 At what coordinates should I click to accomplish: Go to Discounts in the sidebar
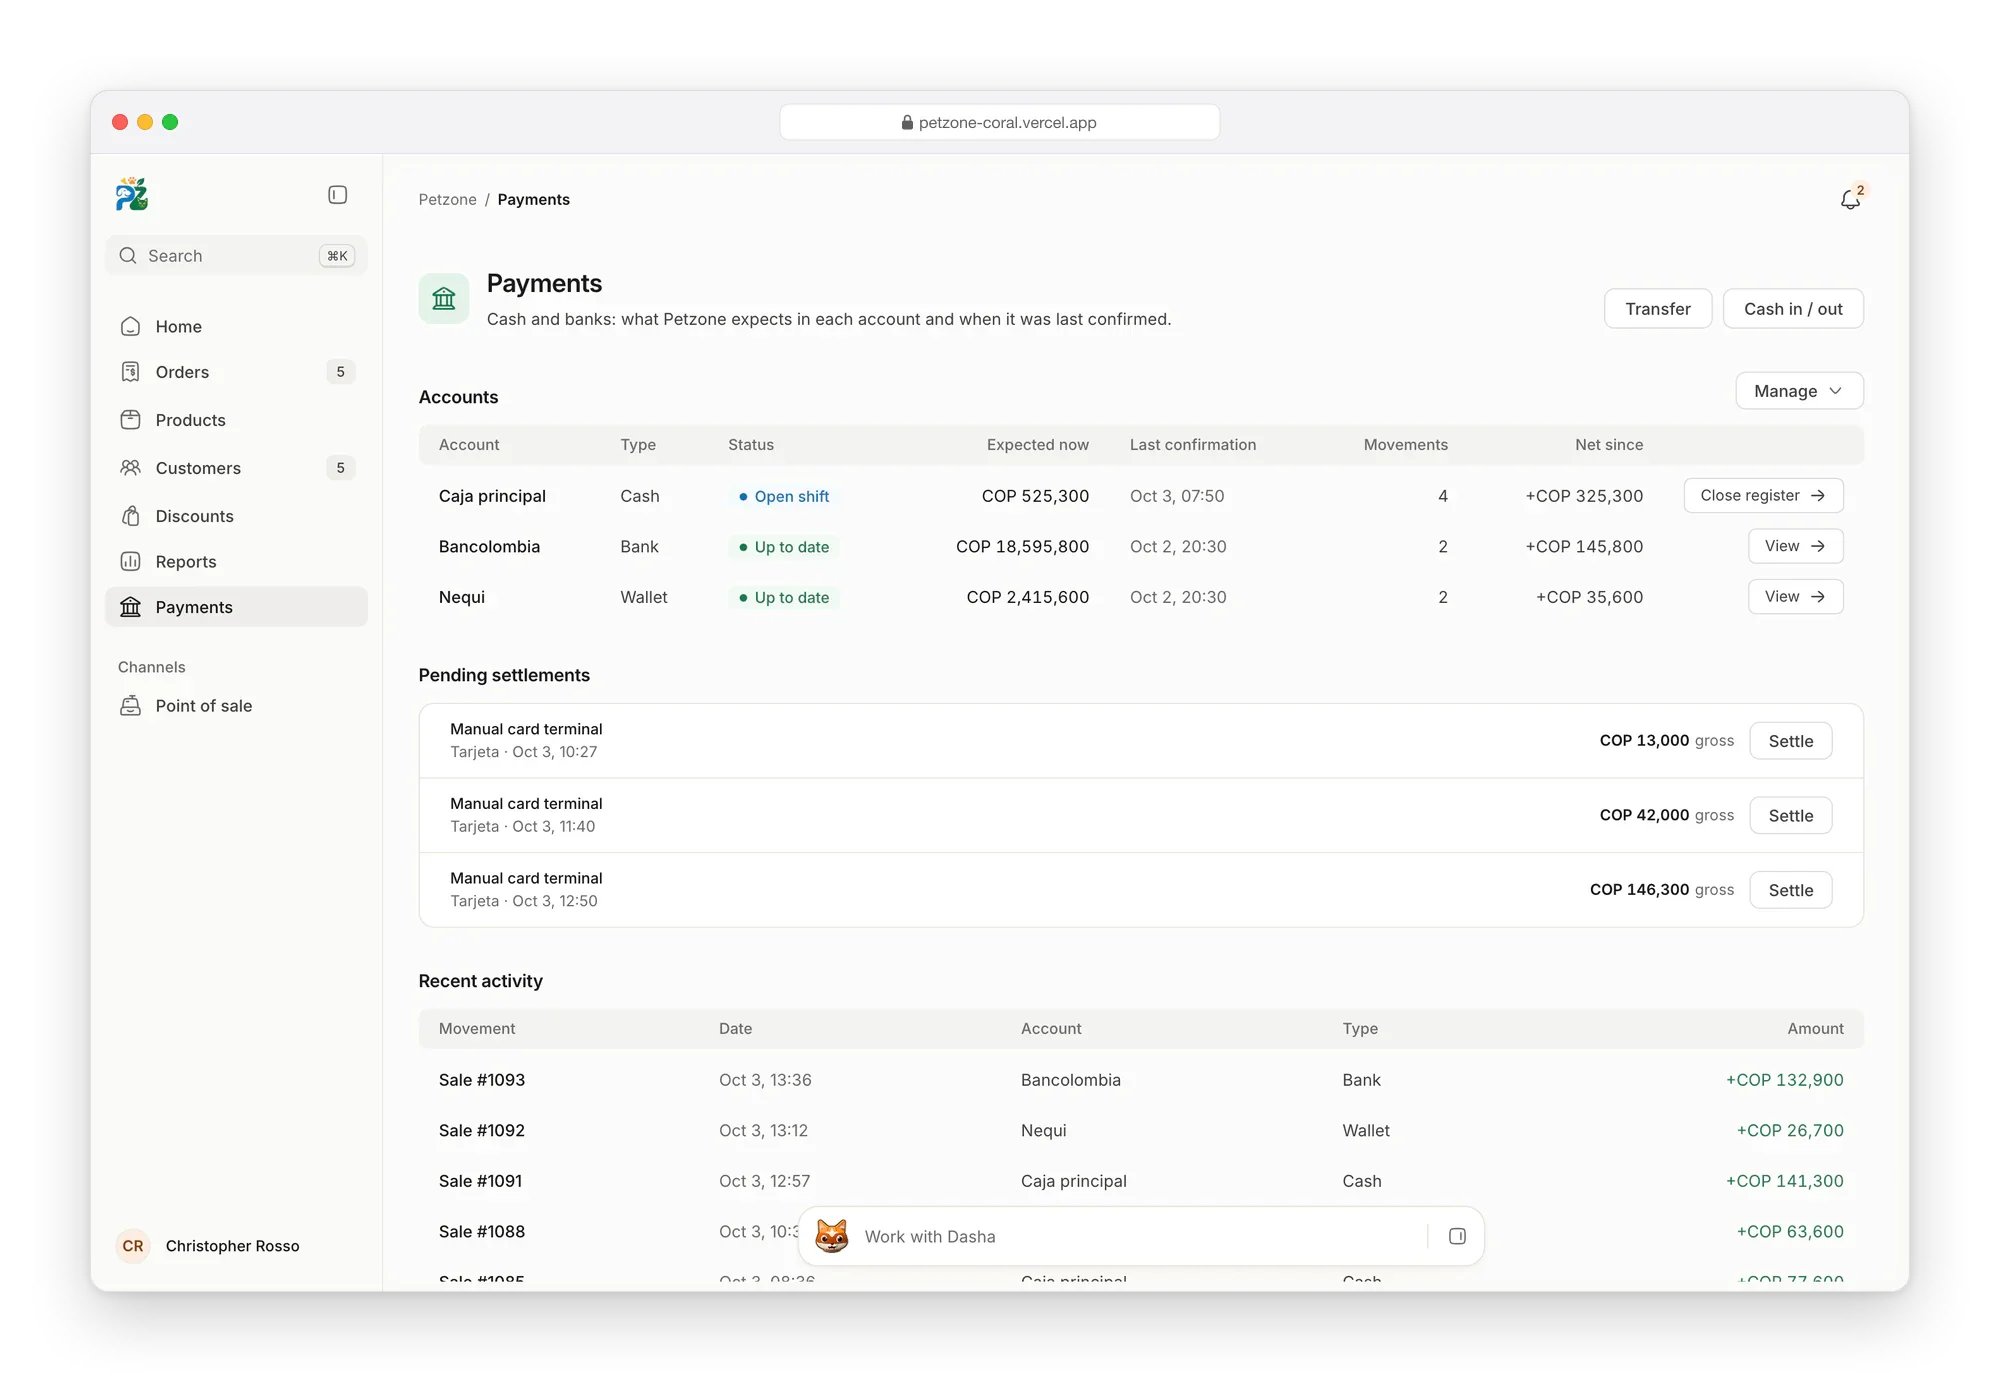click(x=236, y=516)
